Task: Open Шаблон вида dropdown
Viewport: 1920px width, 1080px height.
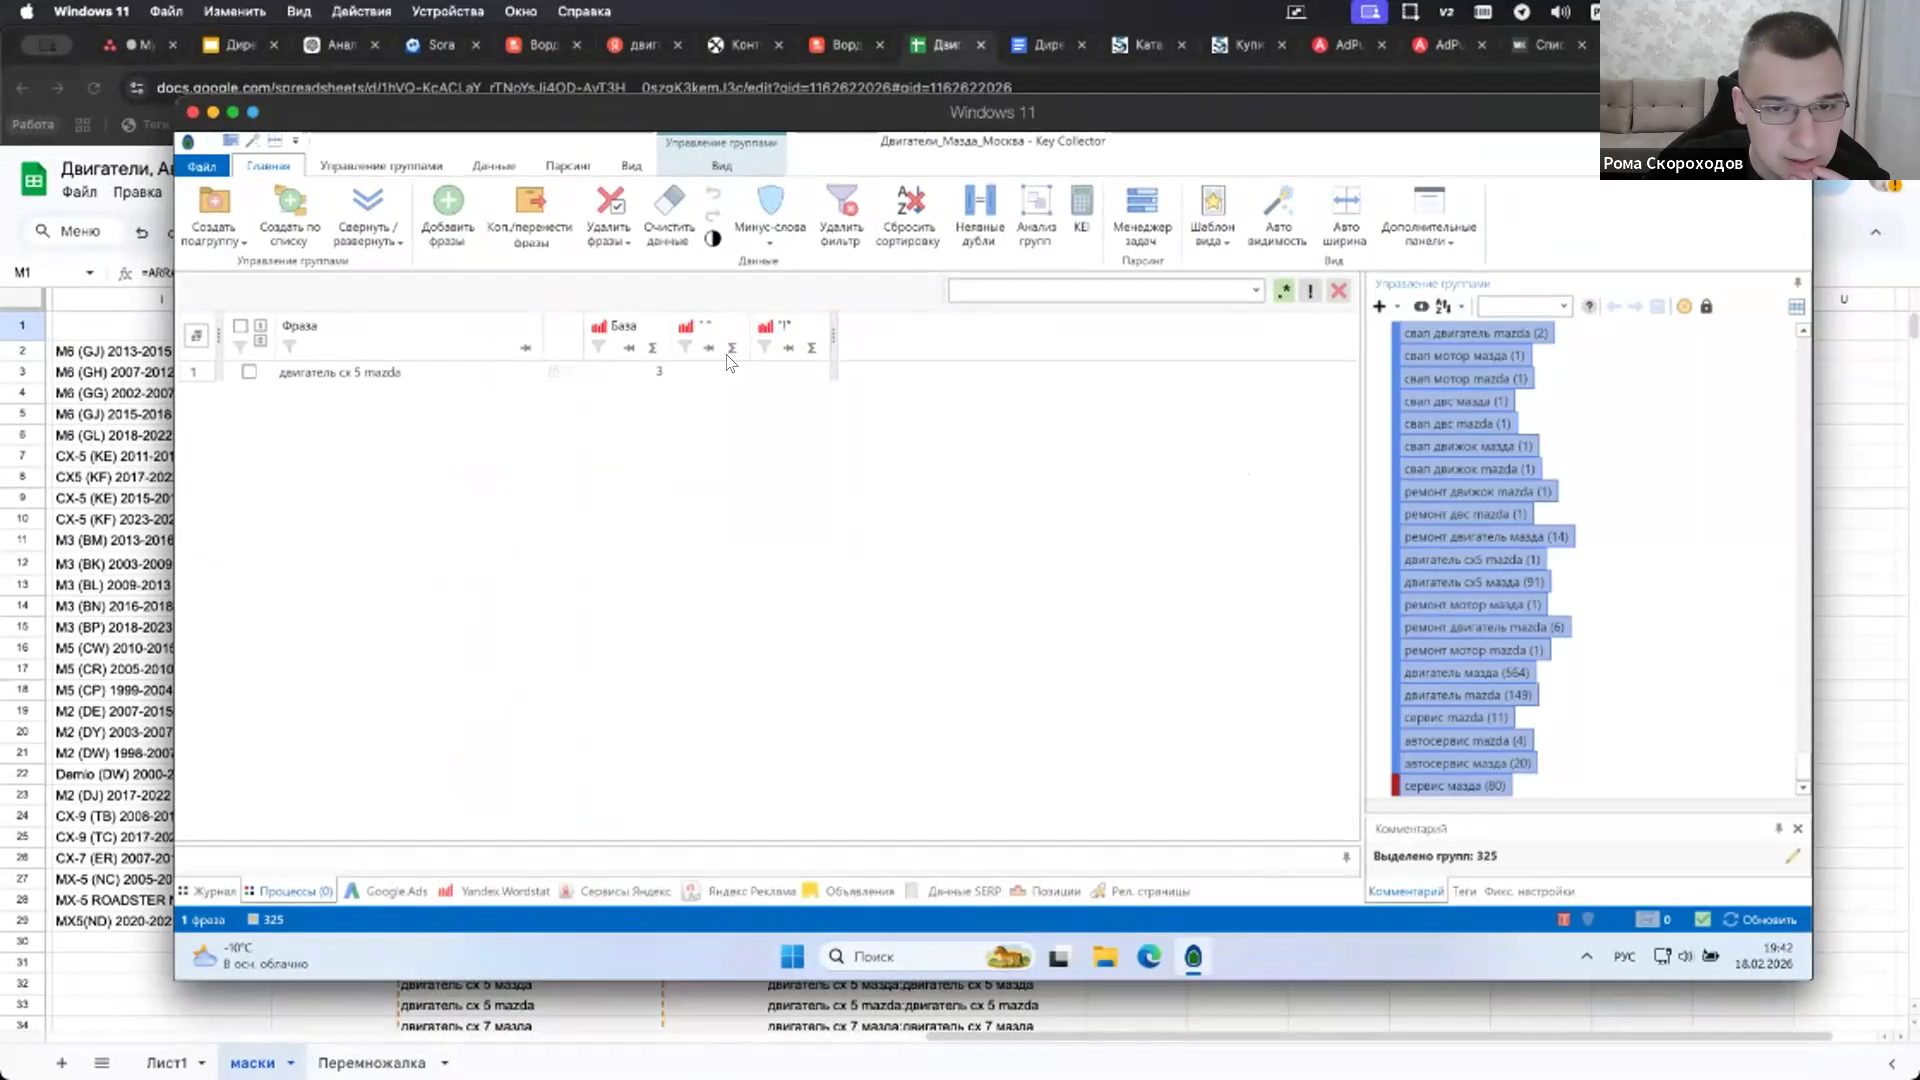Action: 1212,234
